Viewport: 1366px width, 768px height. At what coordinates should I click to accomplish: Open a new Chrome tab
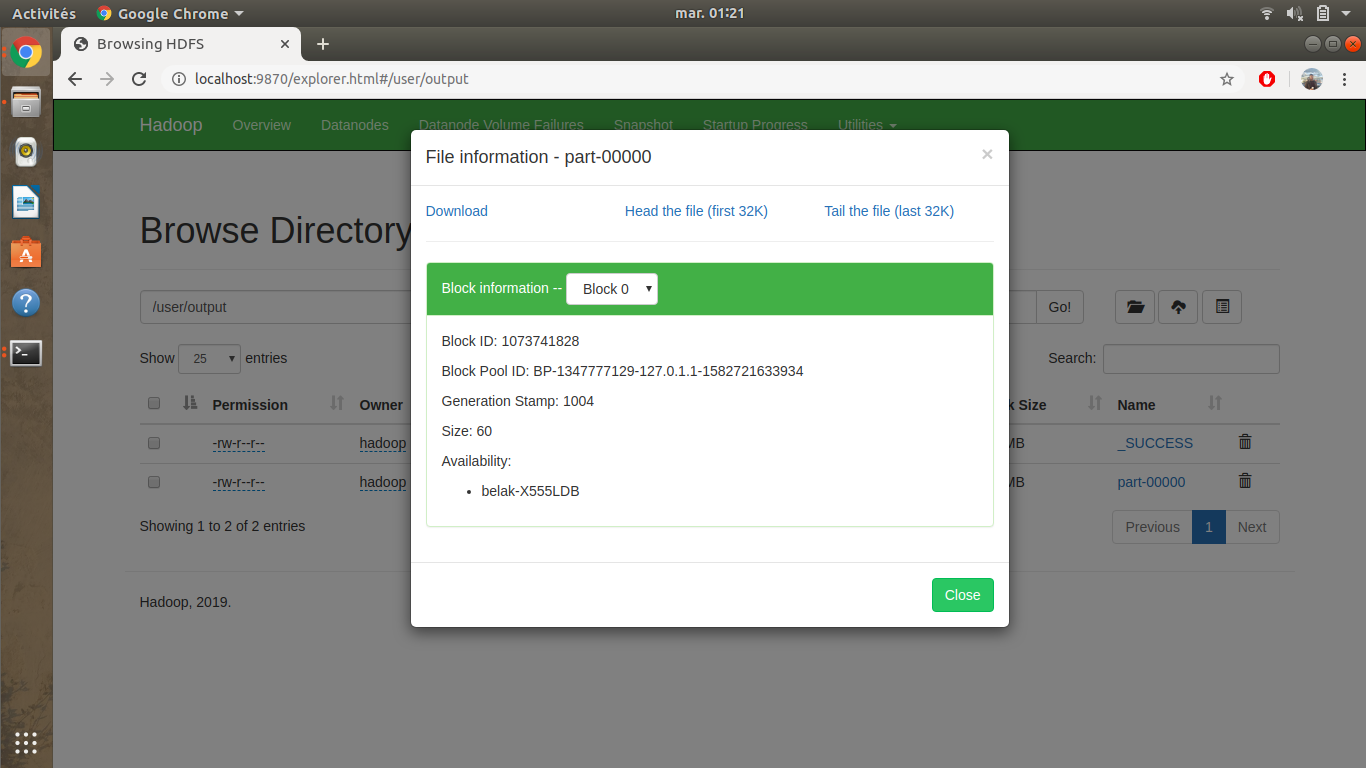pyautogui.click(x=322, y=44)
